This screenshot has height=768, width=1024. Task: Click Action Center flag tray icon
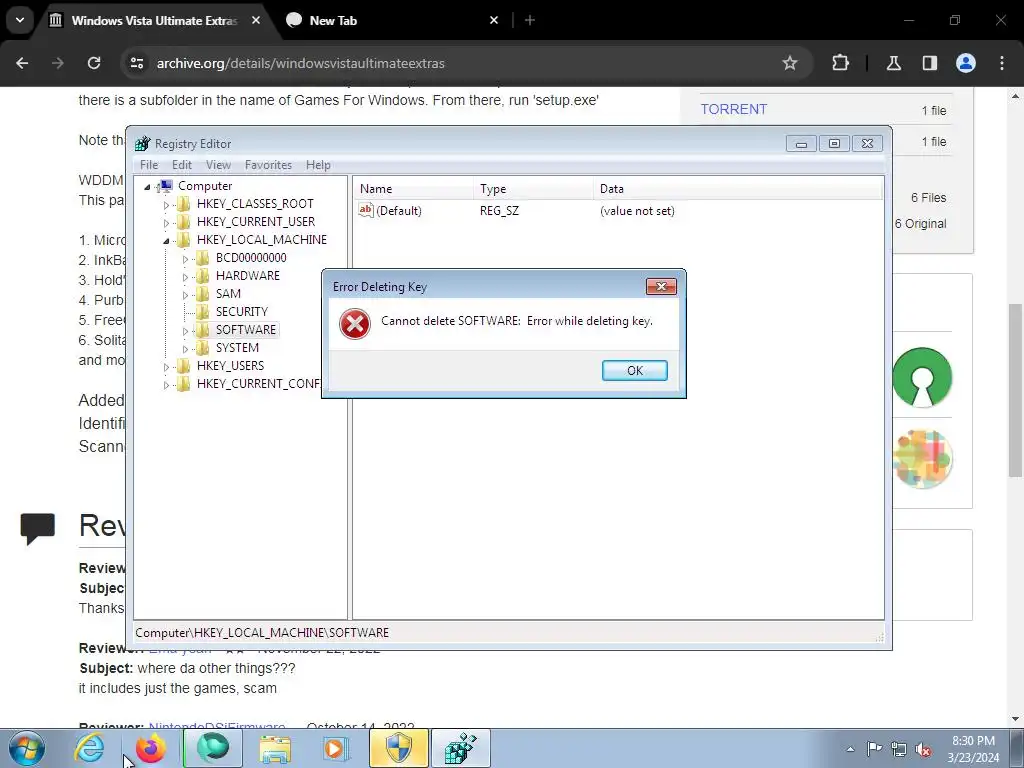tap(874, 749)
